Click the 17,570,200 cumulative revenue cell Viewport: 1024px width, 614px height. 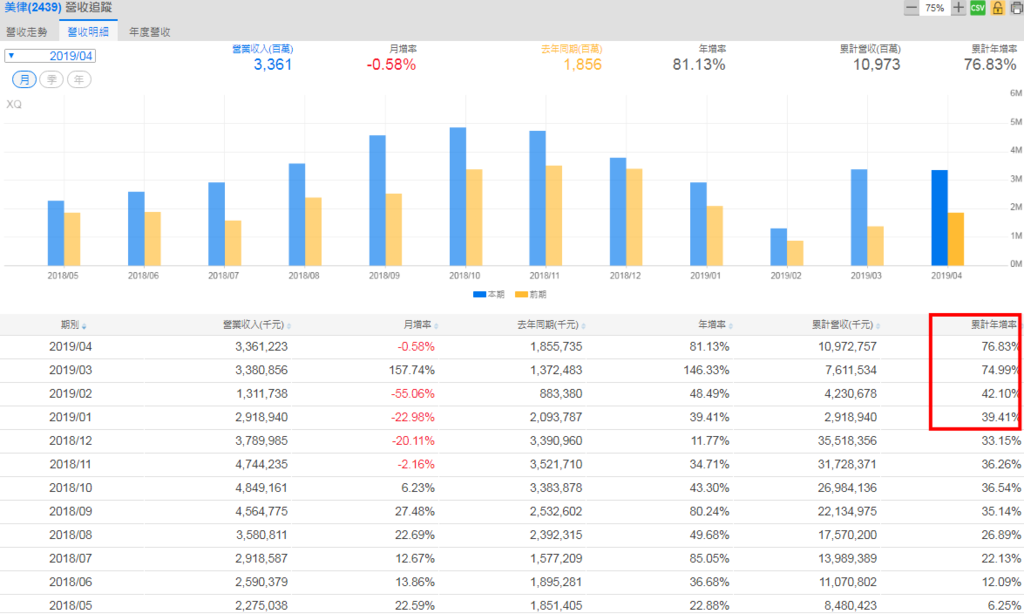[x=847, y=535]
